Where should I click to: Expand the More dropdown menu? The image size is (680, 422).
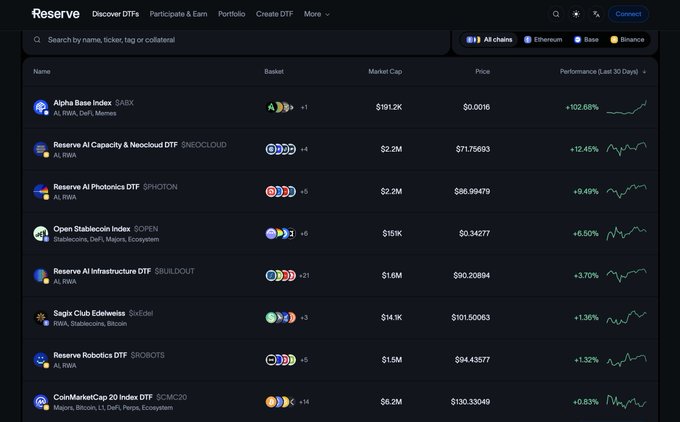[x=317, y=14]
